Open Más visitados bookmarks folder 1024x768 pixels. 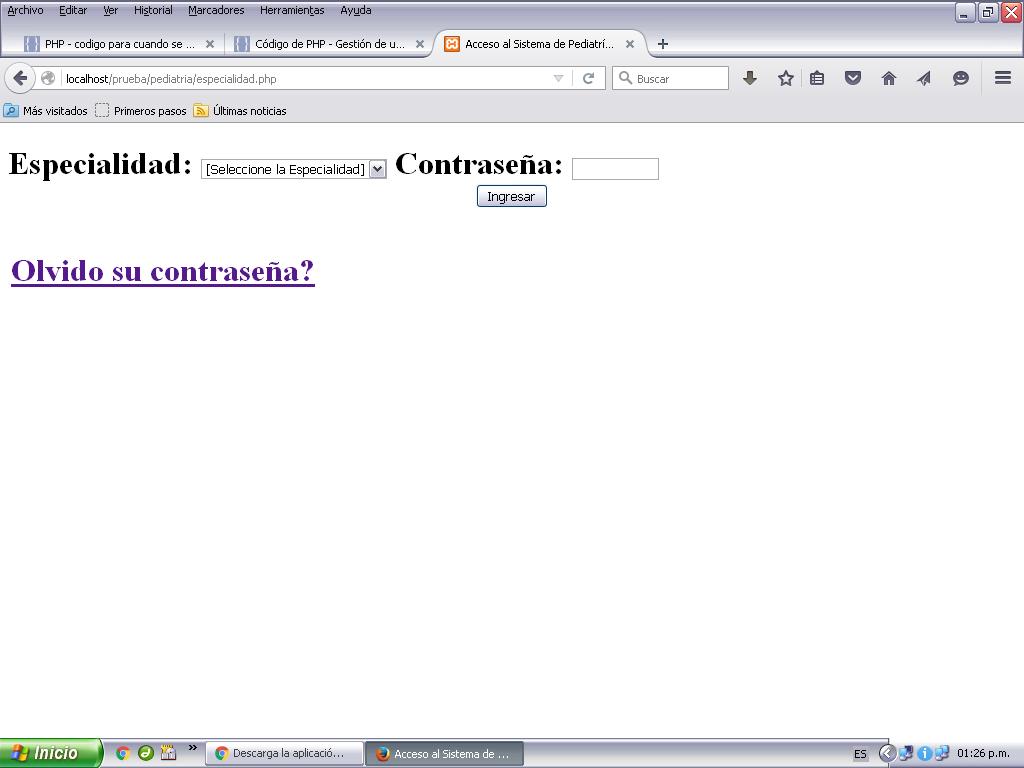point(45,110)
